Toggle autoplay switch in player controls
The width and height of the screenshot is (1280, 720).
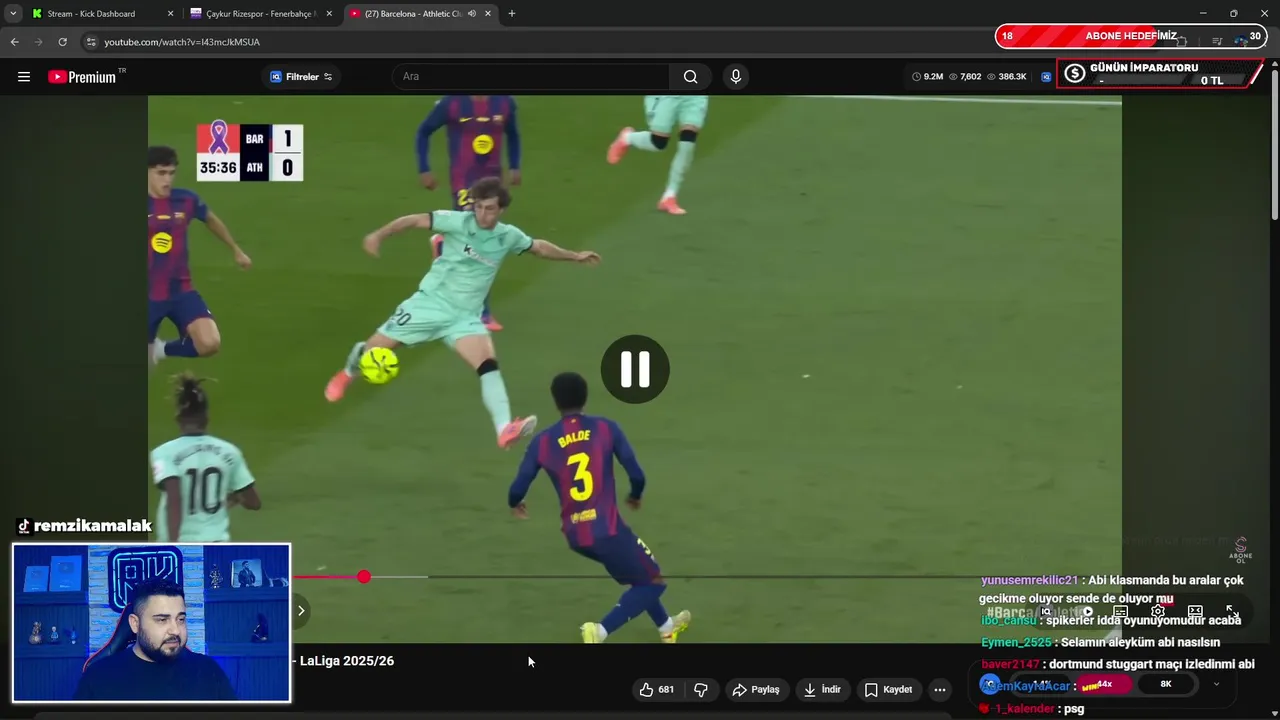[1087, 611]
